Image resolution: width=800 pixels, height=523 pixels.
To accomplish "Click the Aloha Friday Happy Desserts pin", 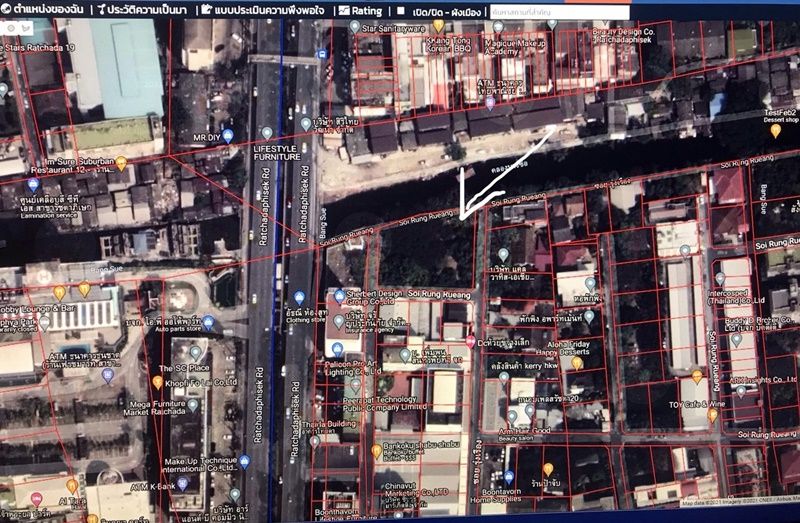I will tap(576, 362).
